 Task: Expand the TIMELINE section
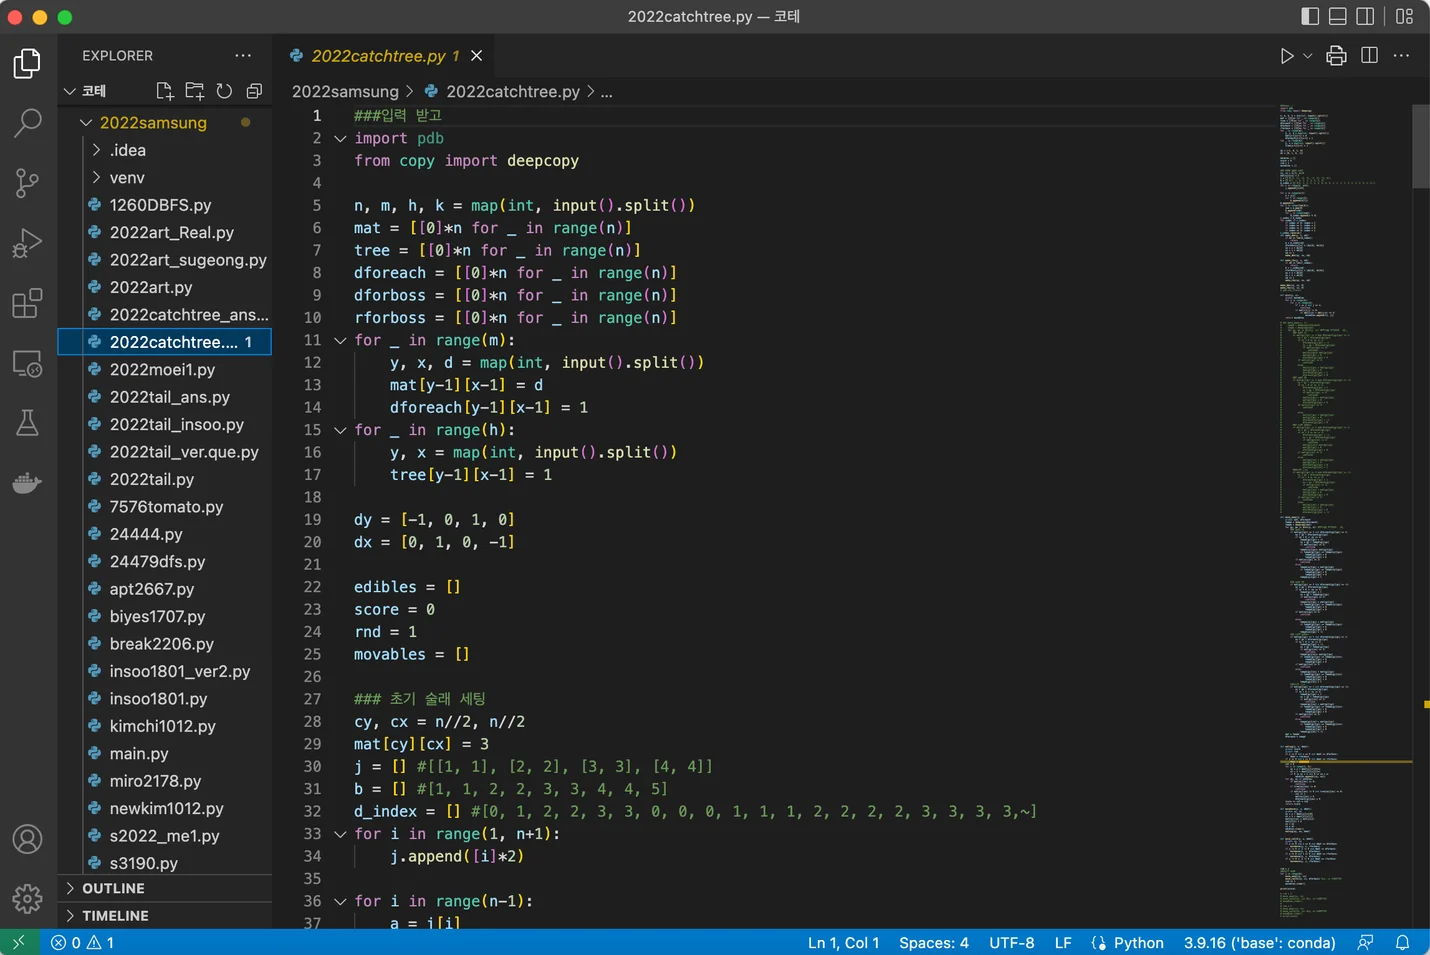click(165, 915)
